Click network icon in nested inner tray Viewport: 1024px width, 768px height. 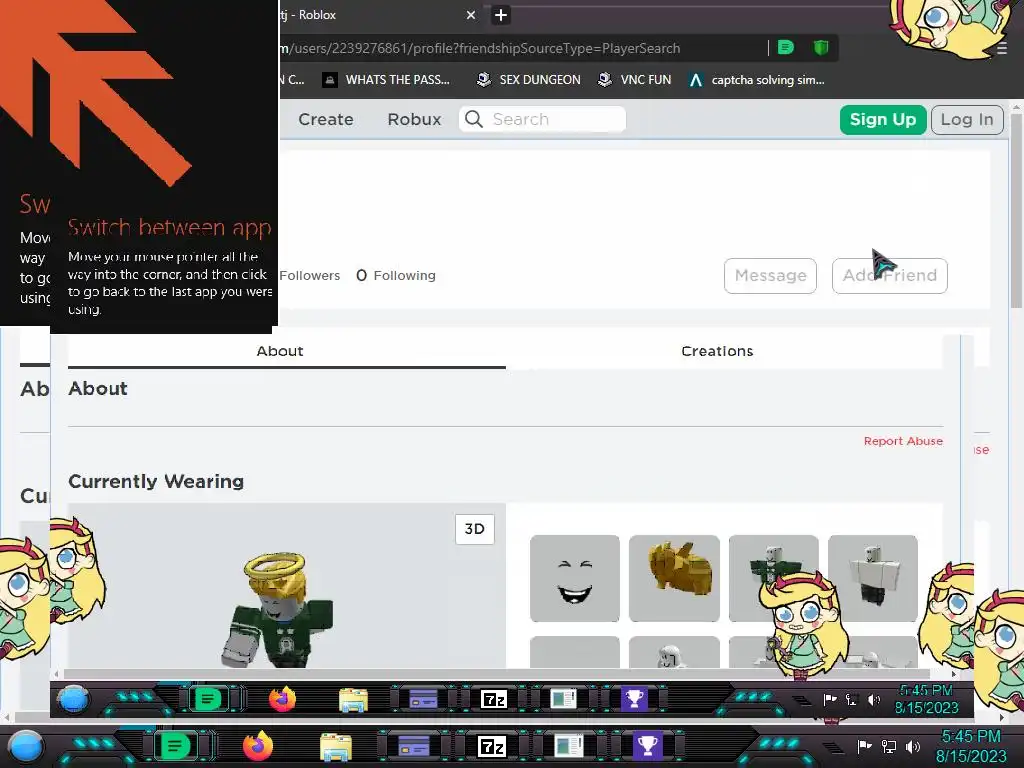852,700
